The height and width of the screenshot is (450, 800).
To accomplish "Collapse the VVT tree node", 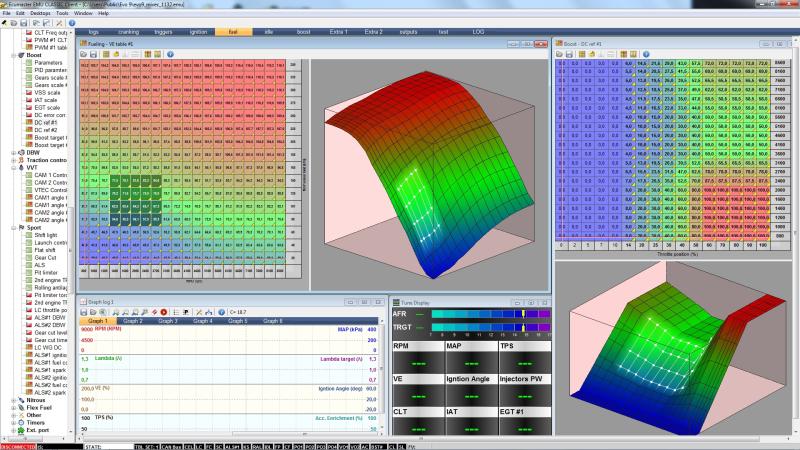I will click(13, 168).
